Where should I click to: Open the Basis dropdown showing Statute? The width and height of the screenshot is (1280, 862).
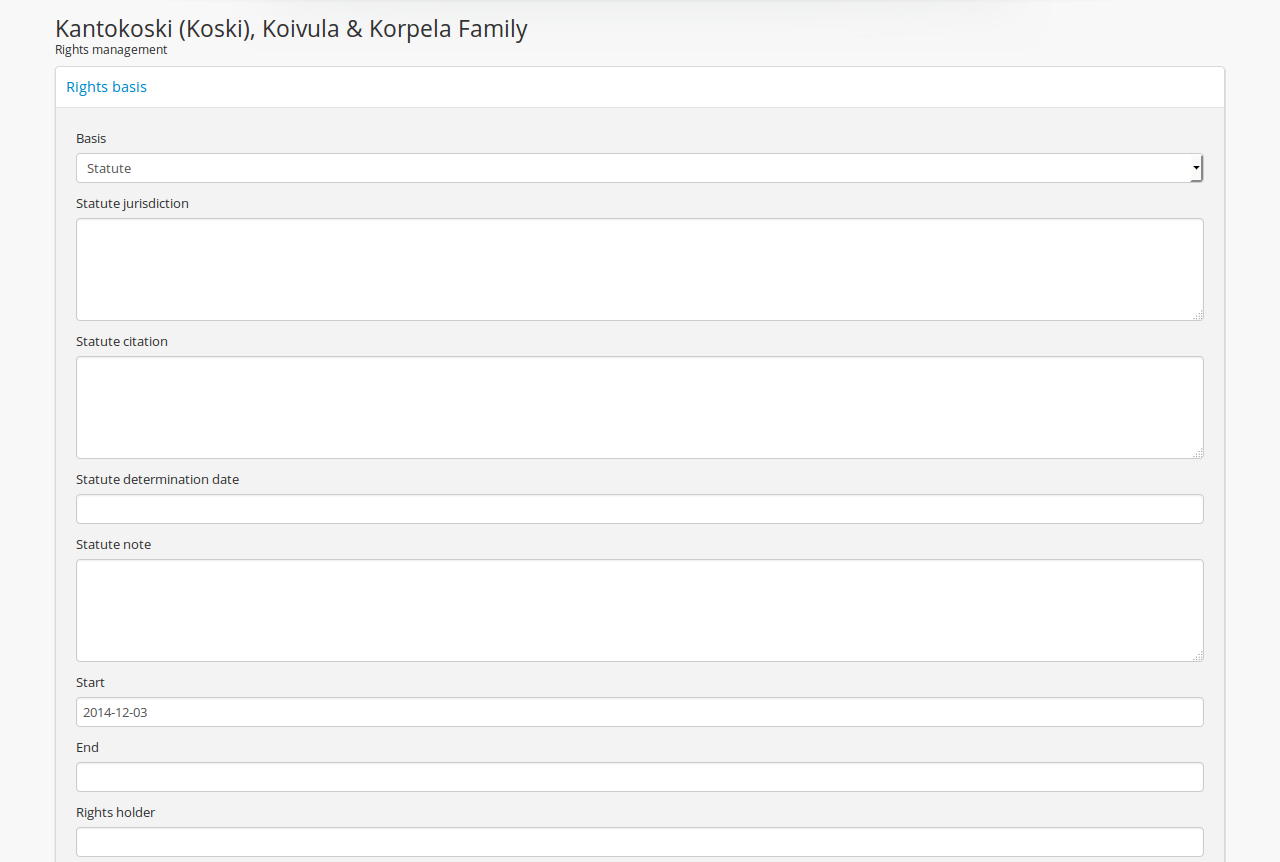(639, 168)
